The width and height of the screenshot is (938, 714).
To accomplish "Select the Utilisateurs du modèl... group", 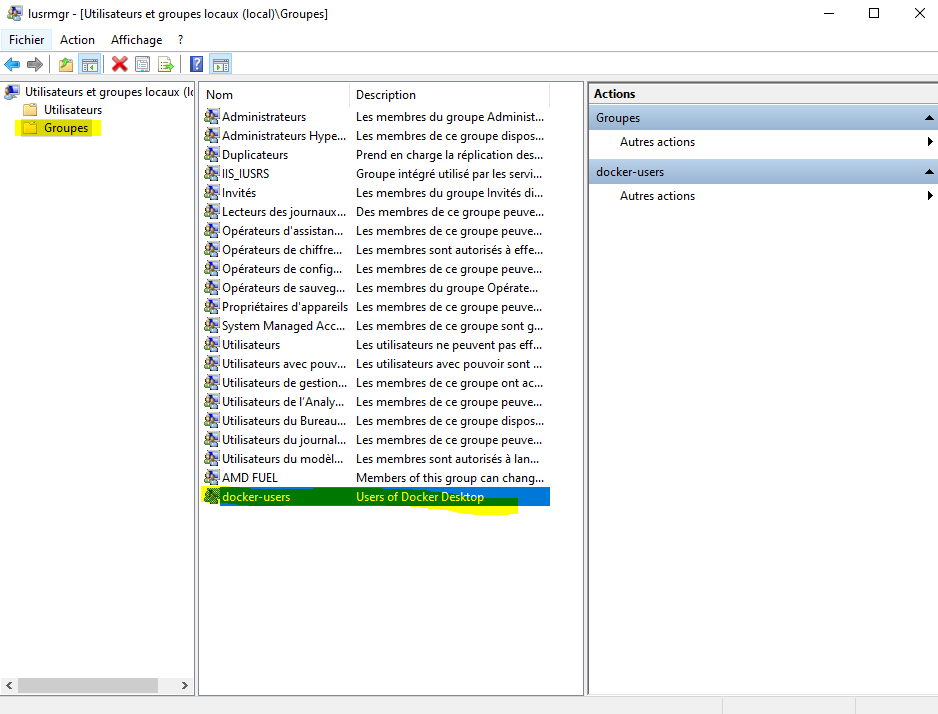I will (282, 458).
